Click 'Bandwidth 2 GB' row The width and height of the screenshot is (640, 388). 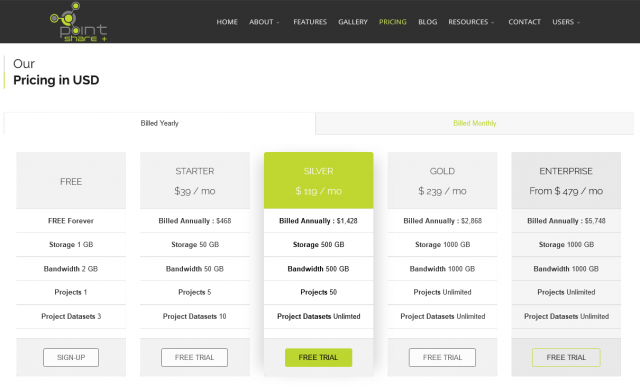(x=71, y=268)
